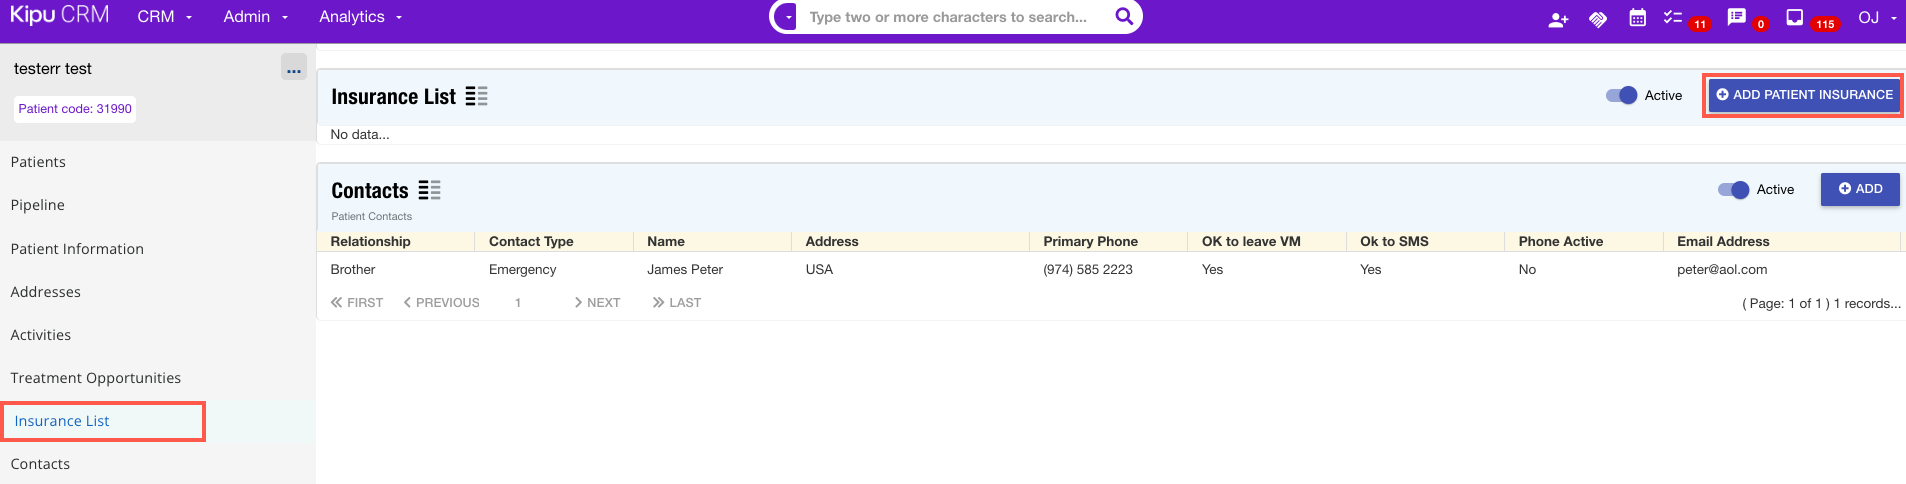Image resolution: width=1906 pixels, height=484 pixels.
Task: Open the search filter dropdown arrow
Action: tap(788, 17)
